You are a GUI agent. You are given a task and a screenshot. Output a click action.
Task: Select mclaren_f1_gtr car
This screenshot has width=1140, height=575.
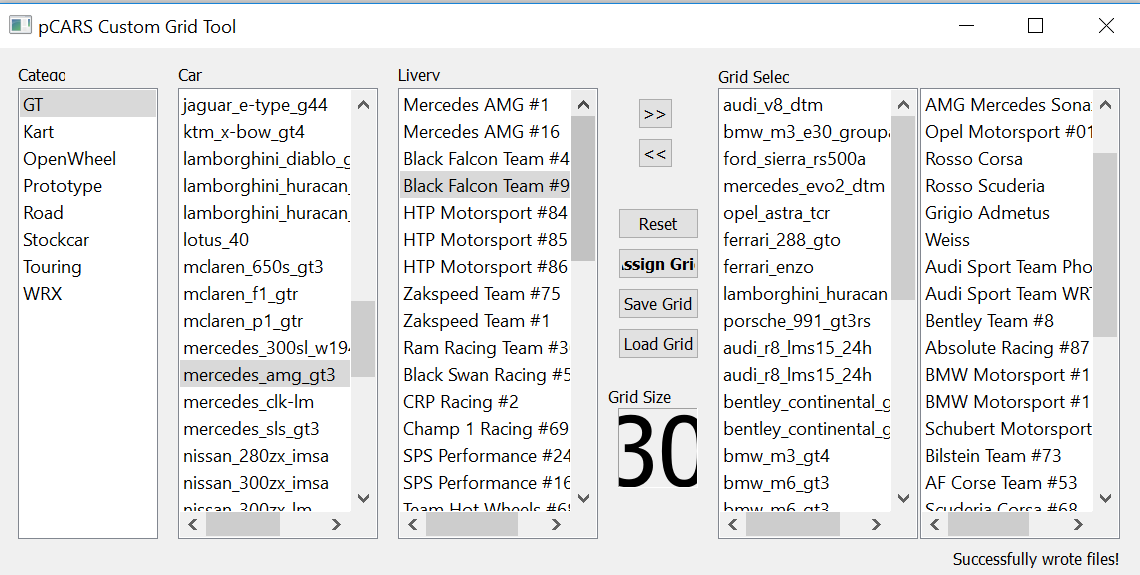click(x=265, y=294)
